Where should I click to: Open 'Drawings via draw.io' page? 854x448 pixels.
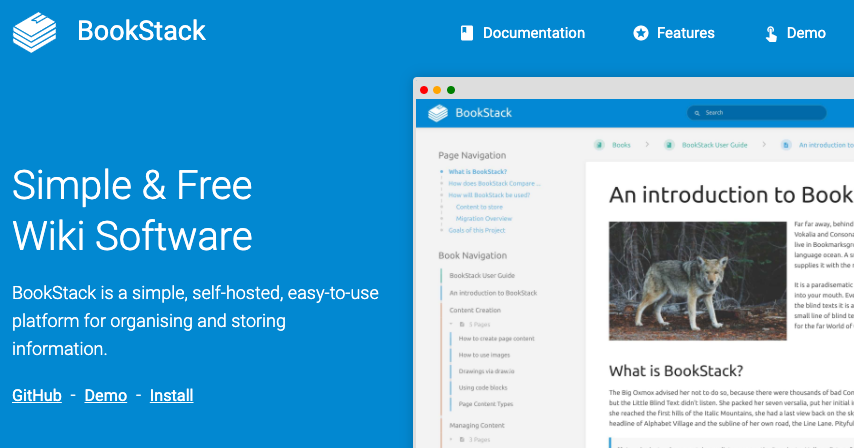click(x=486, y=371)
